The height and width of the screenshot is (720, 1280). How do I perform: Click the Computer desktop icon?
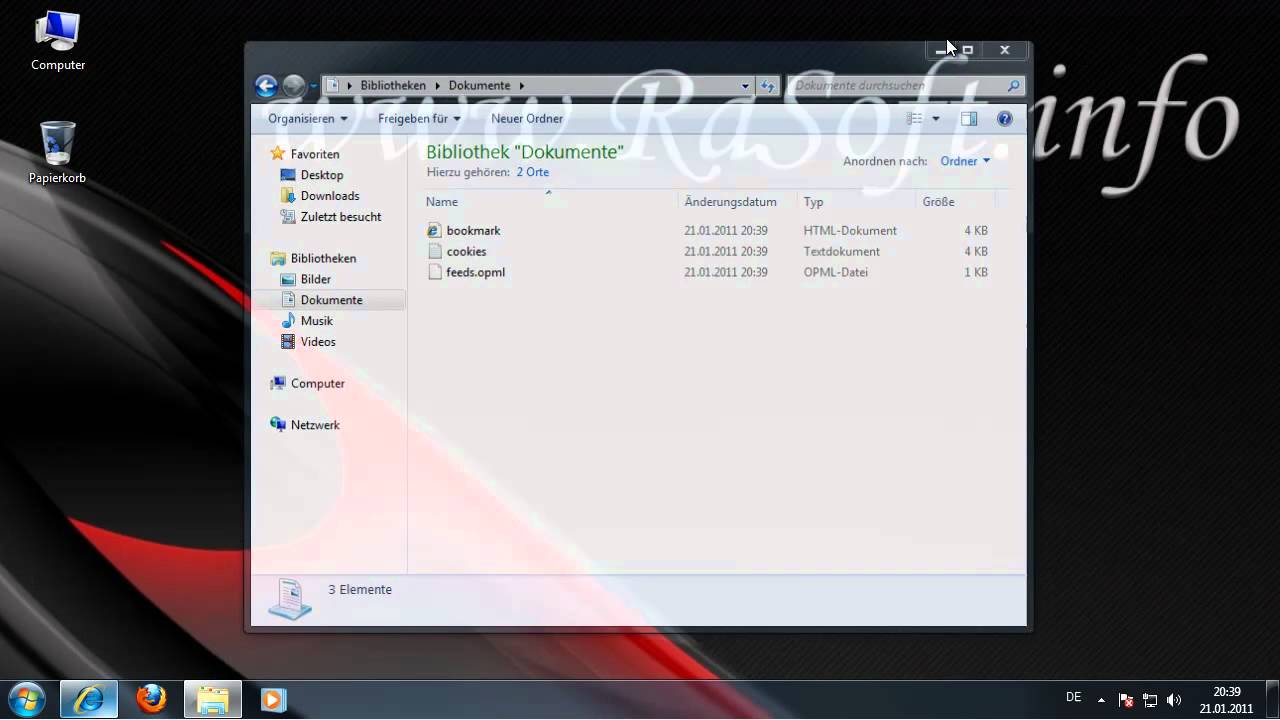[58, 42]
